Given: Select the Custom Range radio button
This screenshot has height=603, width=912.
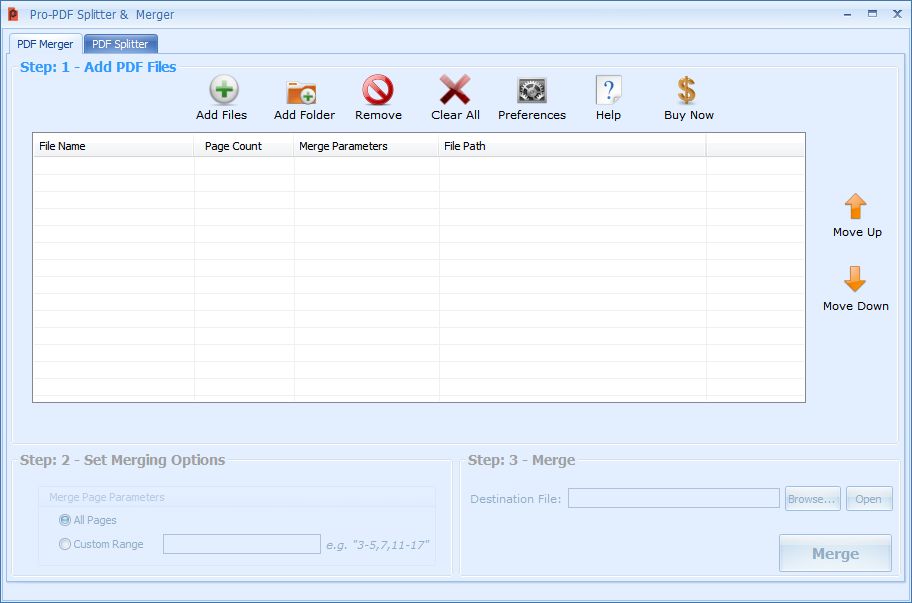Looking at the screenshot, I should click(65, 544).
